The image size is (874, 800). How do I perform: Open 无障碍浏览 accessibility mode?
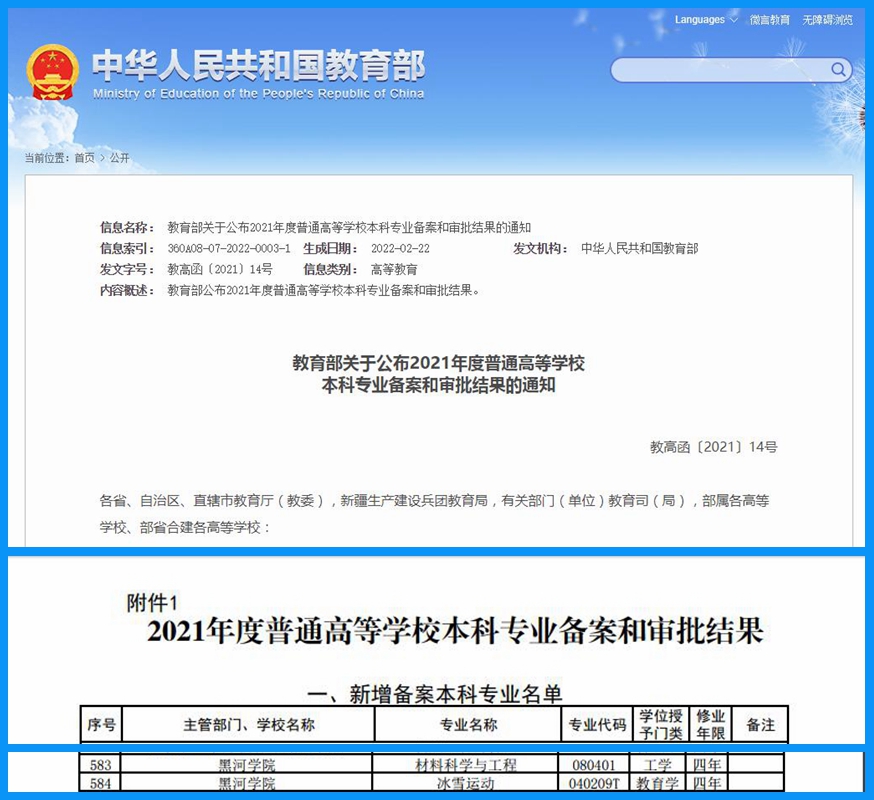(x=827, y=20)
